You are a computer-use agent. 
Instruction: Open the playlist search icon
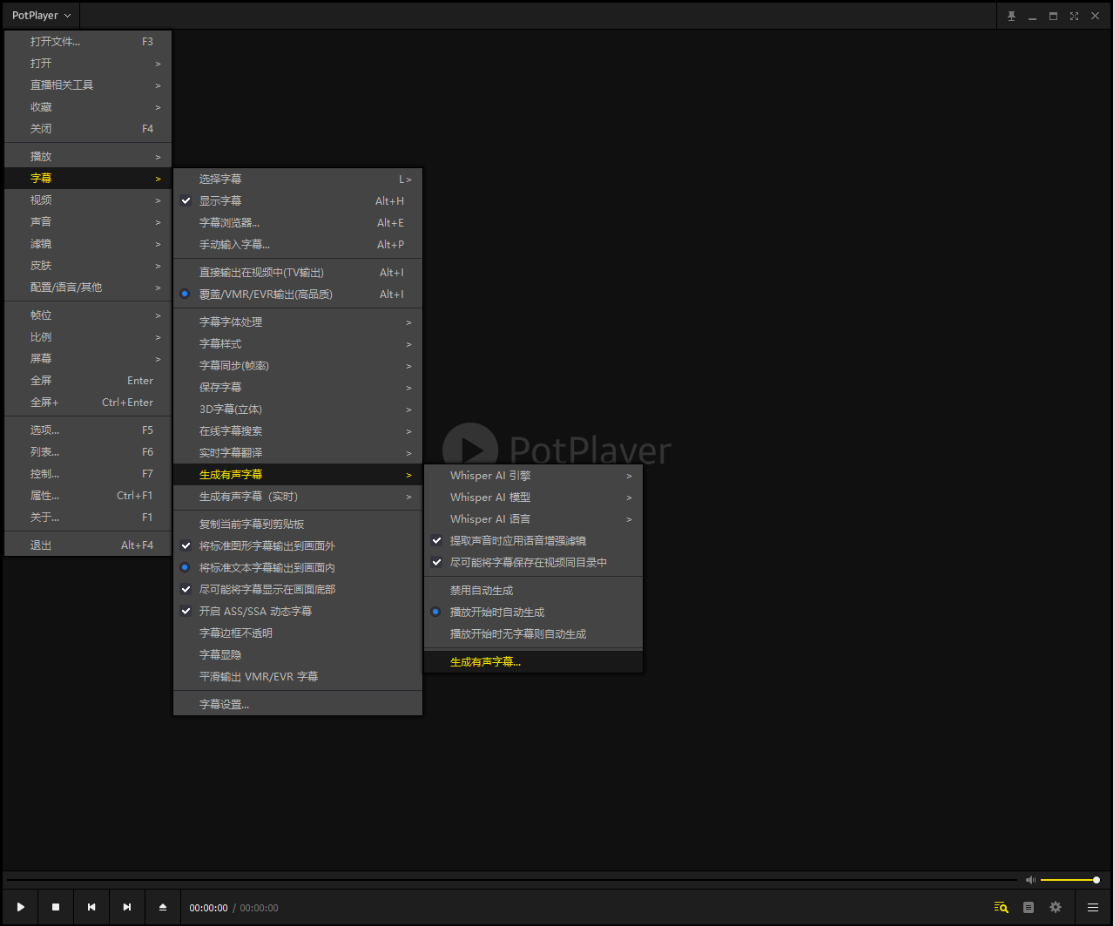(1001, 907)
